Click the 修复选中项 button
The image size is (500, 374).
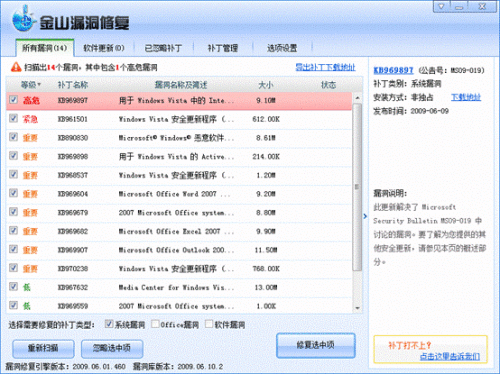tap(316, 345)
